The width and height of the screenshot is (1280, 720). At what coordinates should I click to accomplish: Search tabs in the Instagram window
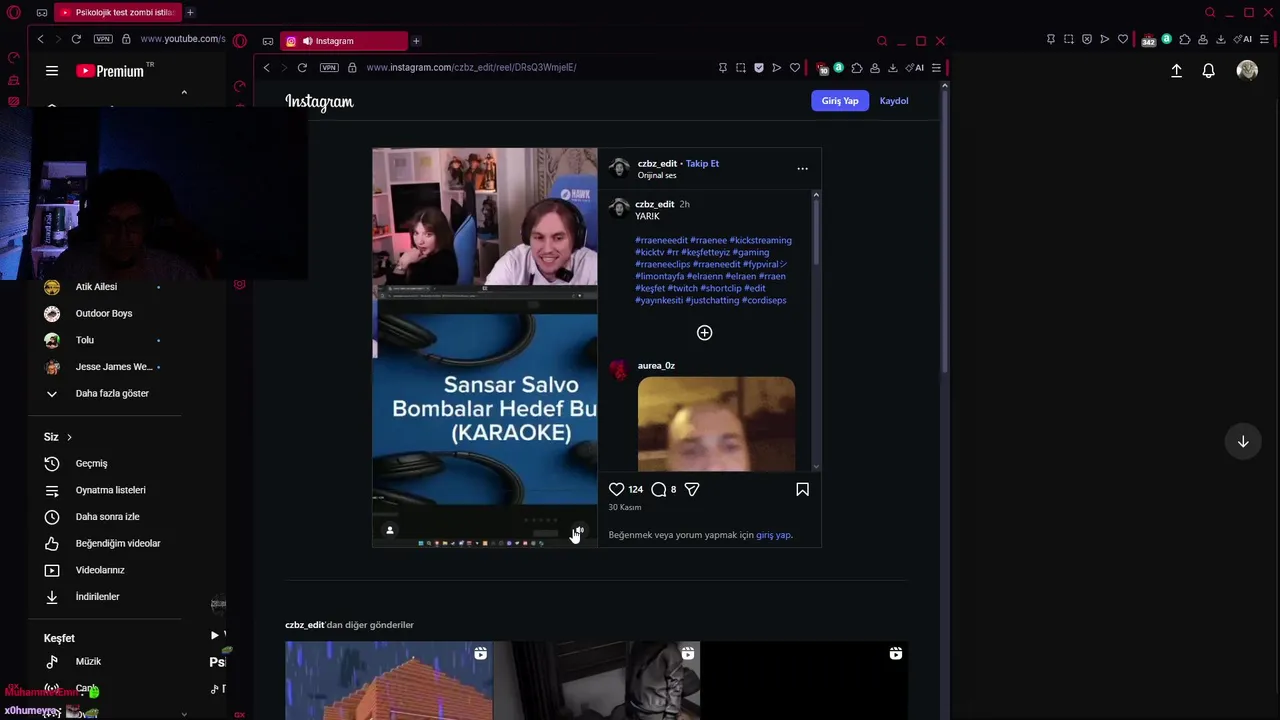coord(882,41)
